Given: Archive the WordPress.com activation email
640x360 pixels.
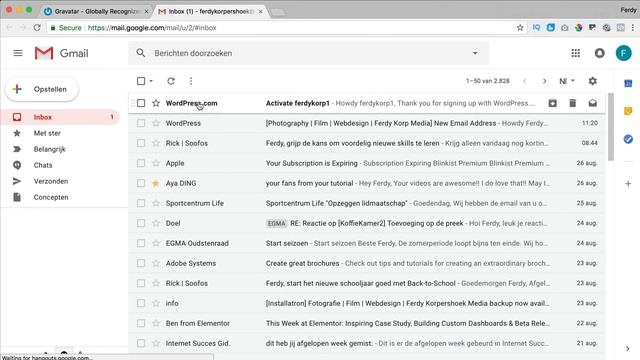Looking at the screenshot, I should [553, 103].
